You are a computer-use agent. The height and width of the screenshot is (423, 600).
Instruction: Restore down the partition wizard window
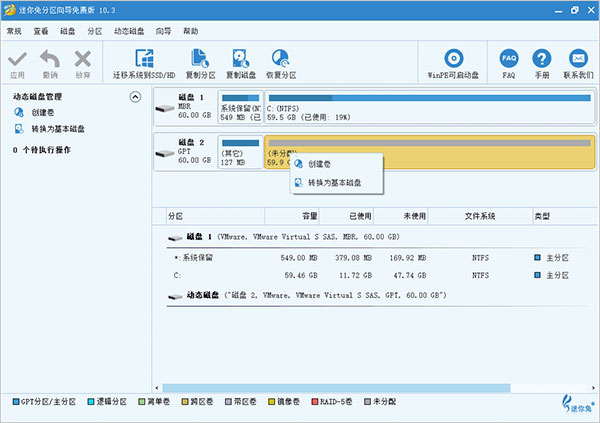(x=575, y=10)
